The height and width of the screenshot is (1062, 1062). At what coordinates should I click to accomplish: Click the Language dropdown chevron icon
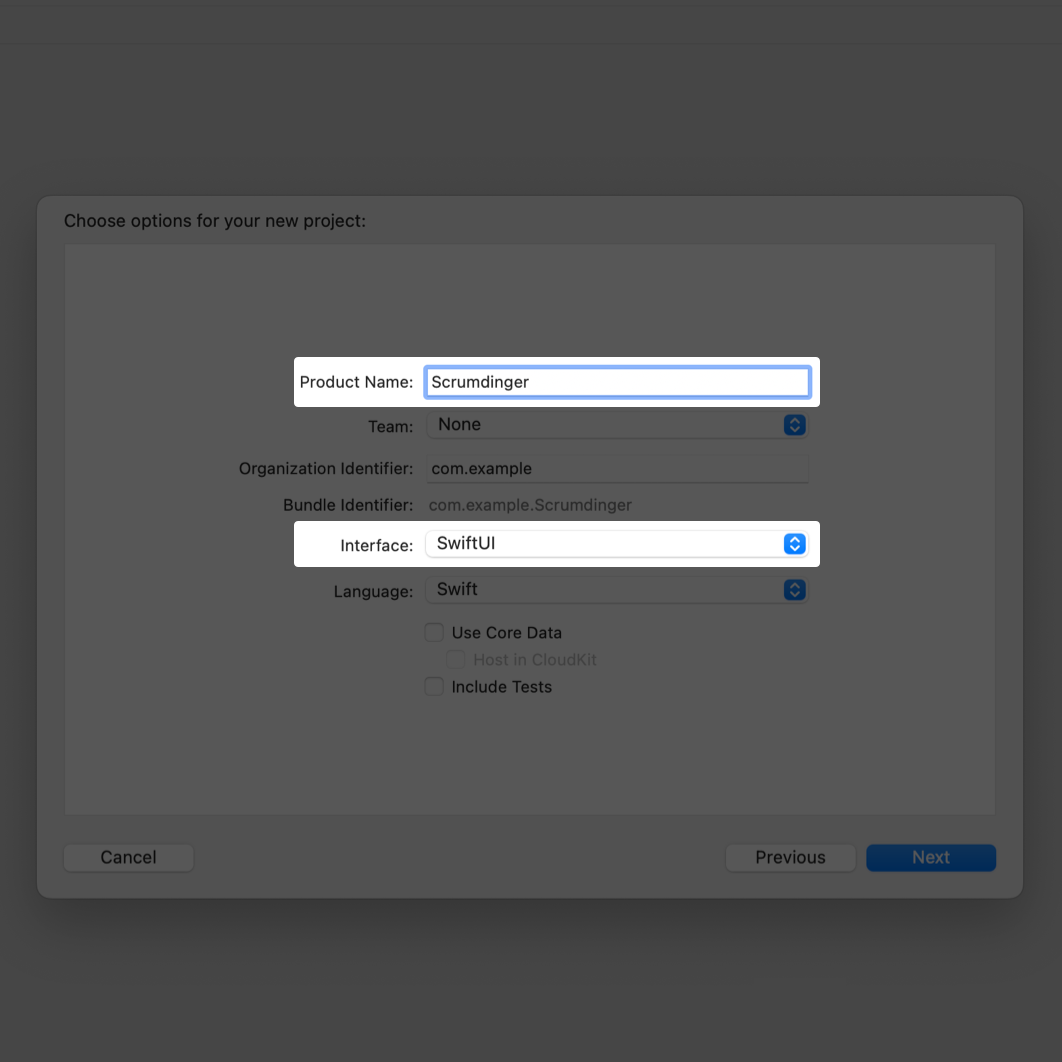coord(793,589)
